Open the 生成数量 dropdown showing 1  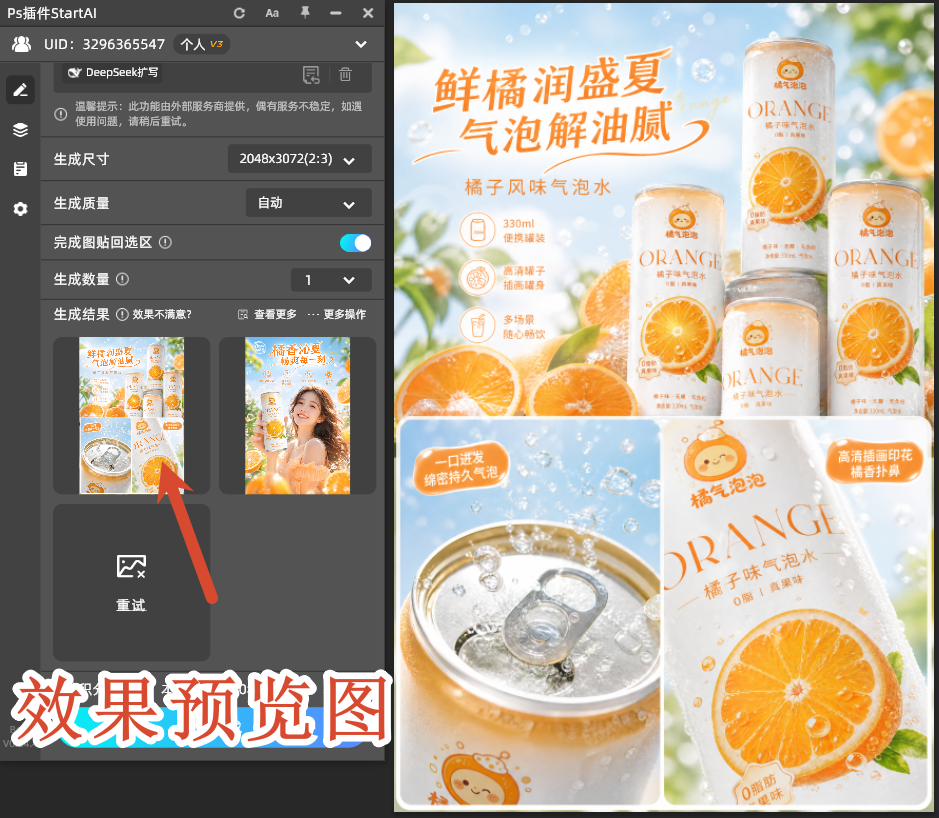(331, 280)
